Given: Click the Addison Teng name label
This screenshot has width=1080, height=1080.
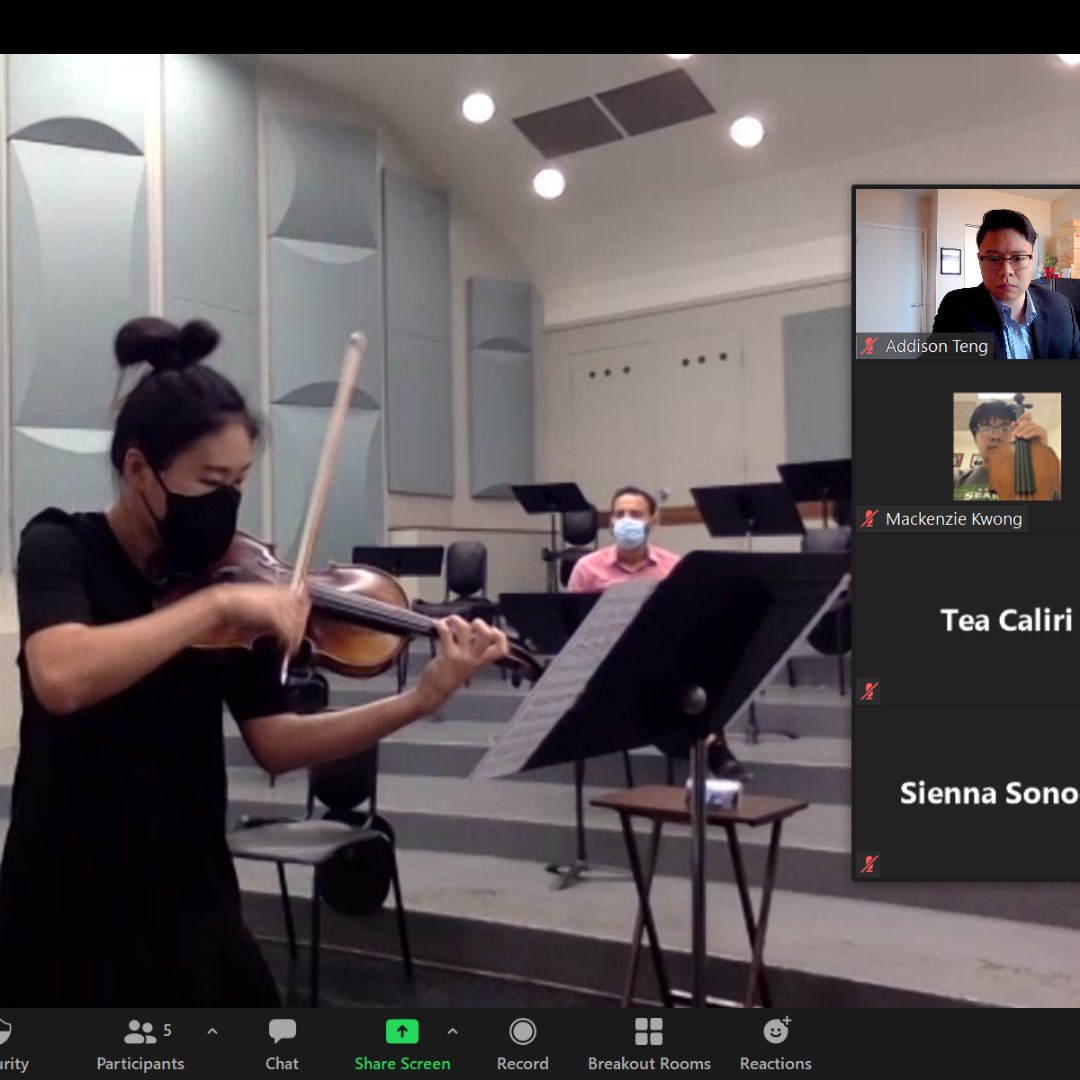Looking at the screenshot, I should pos(936,346).
